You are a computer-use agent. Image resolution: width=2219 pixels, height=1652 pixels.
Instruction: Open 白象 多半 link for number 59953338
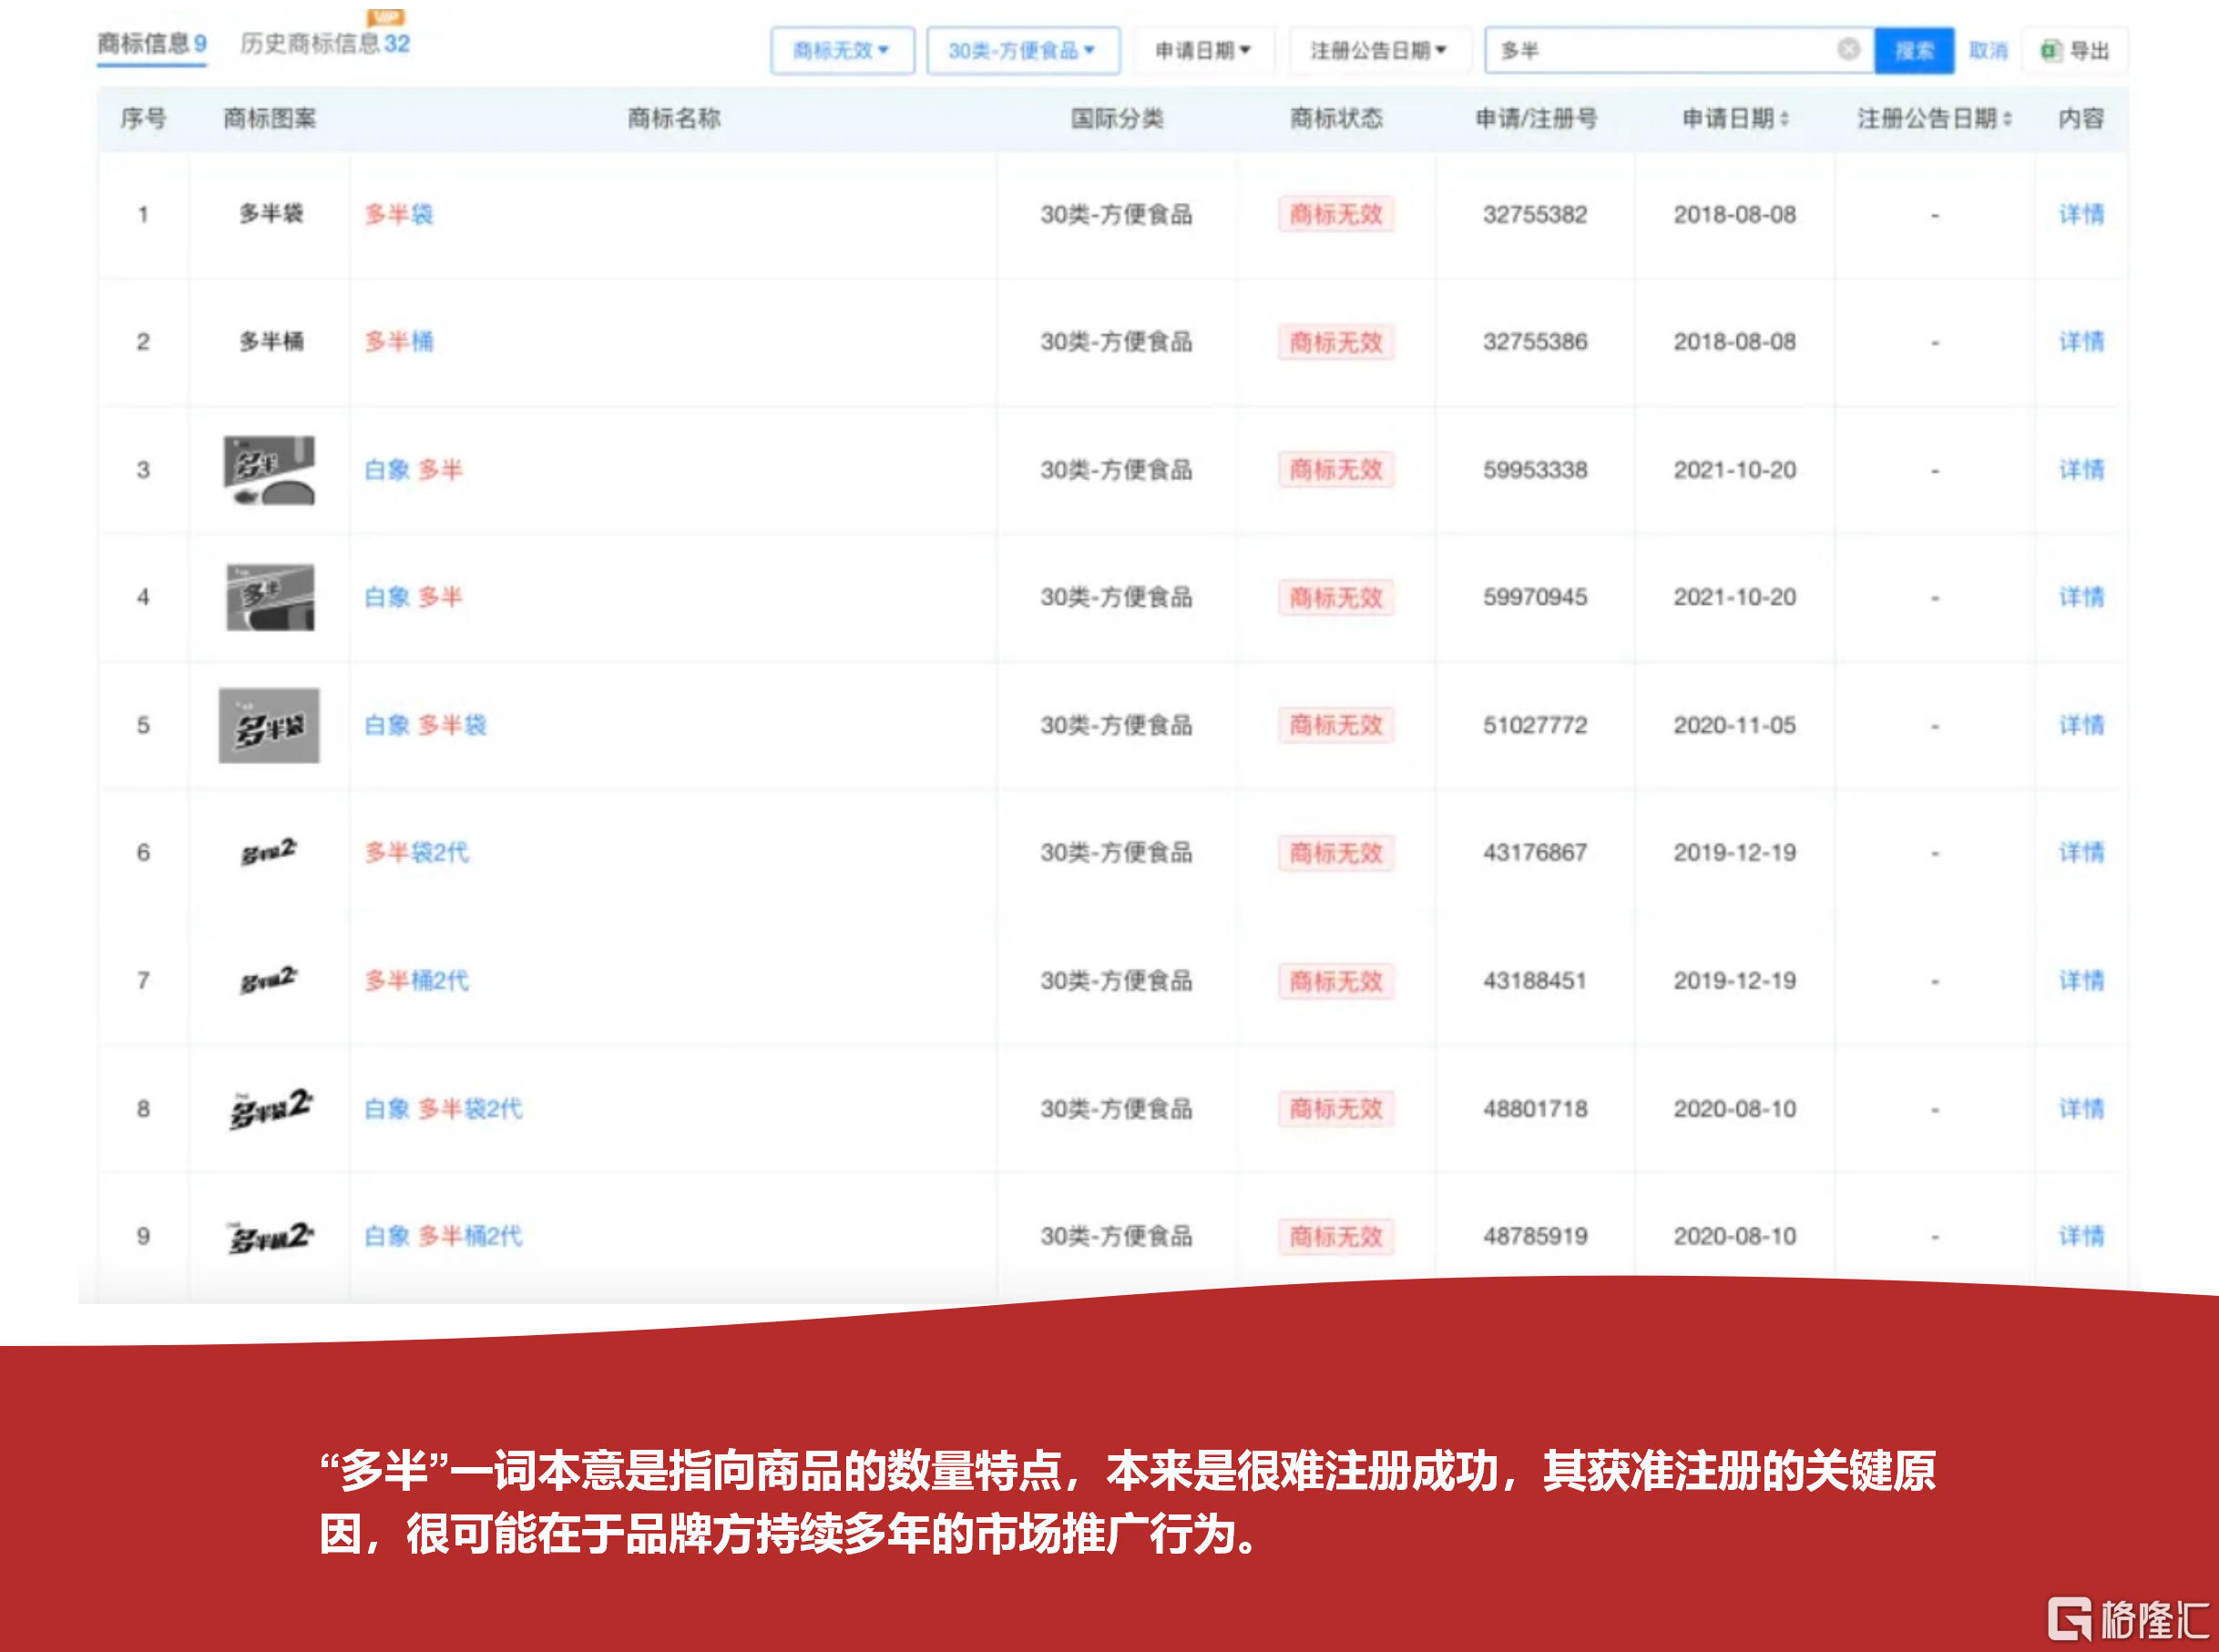click(x=413, y=470)
